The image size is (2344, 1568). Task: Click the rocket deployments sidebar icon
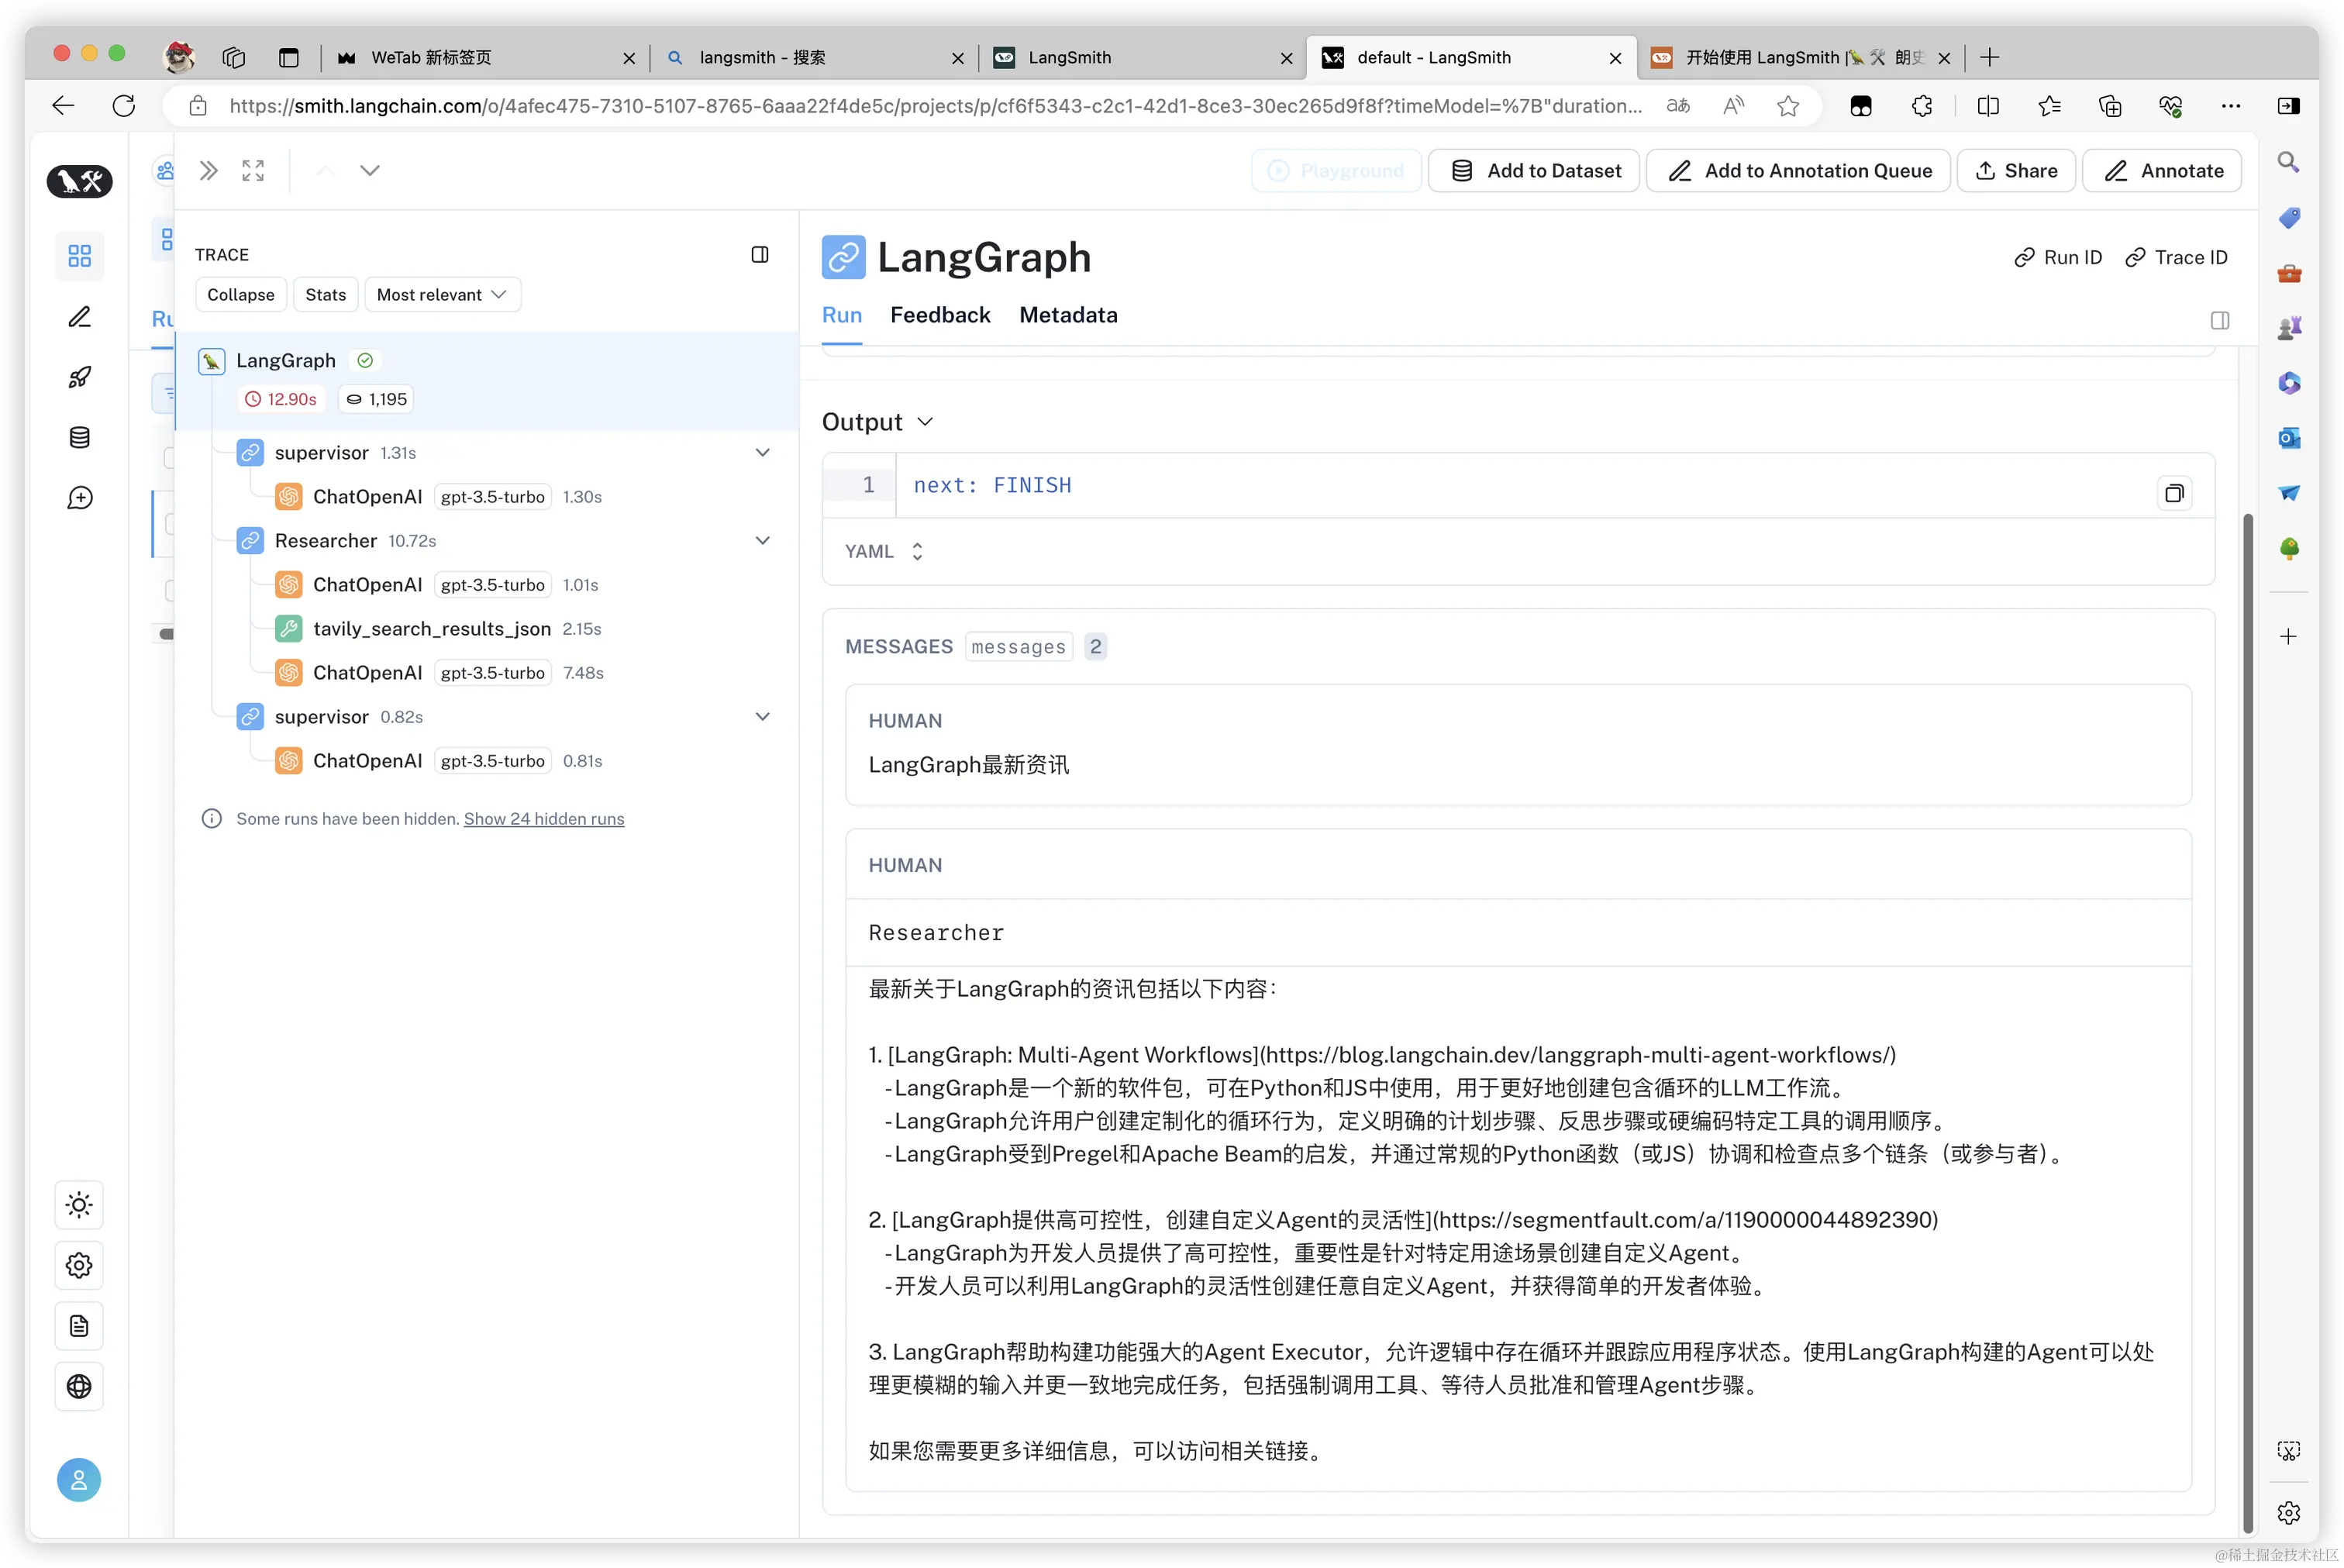tap(79, 377)
